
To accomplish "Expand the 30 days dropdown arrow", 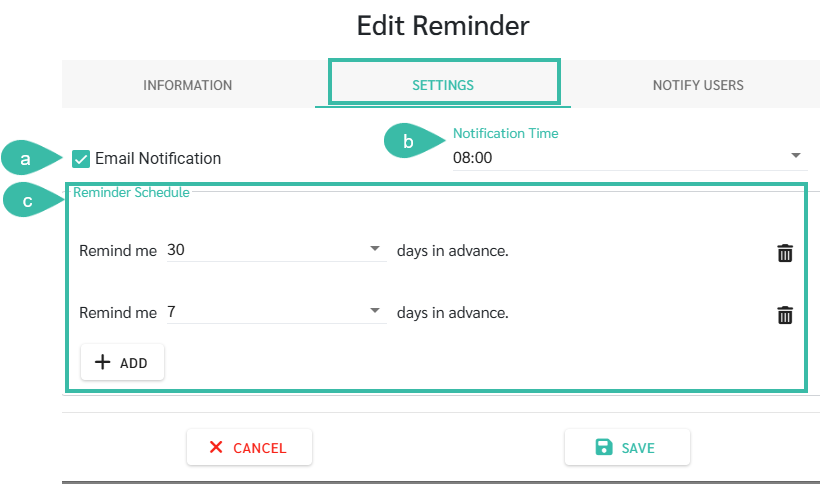I will (x=374, y=248).
